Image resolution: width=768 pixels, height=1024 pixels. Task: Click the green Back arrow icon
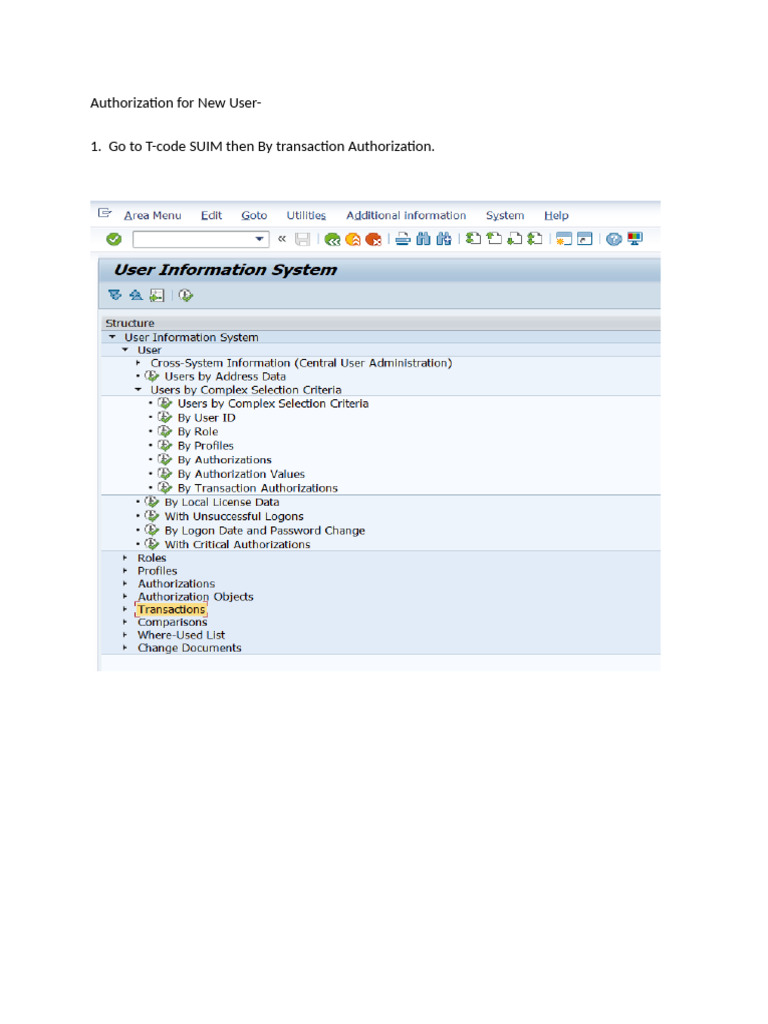tap(332, 240)
